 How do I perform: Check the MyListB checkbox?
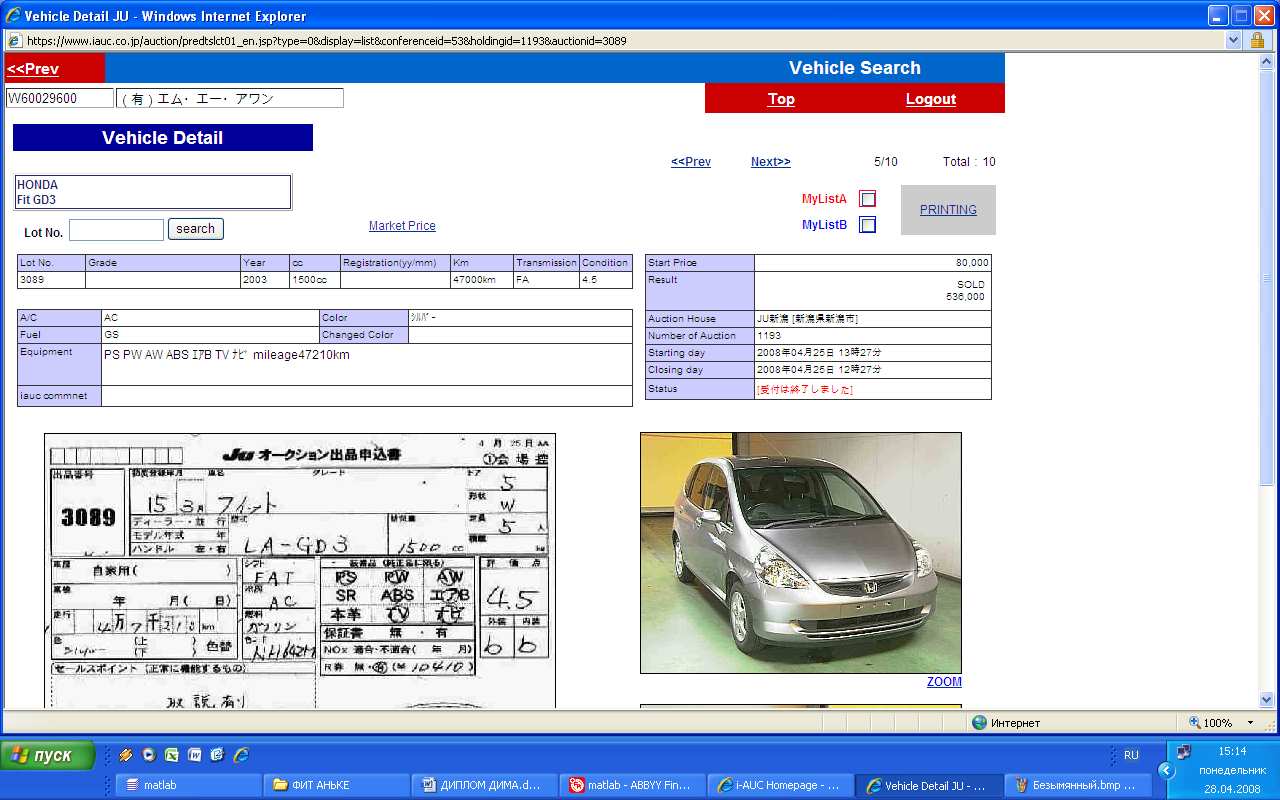tap(868, 225)
